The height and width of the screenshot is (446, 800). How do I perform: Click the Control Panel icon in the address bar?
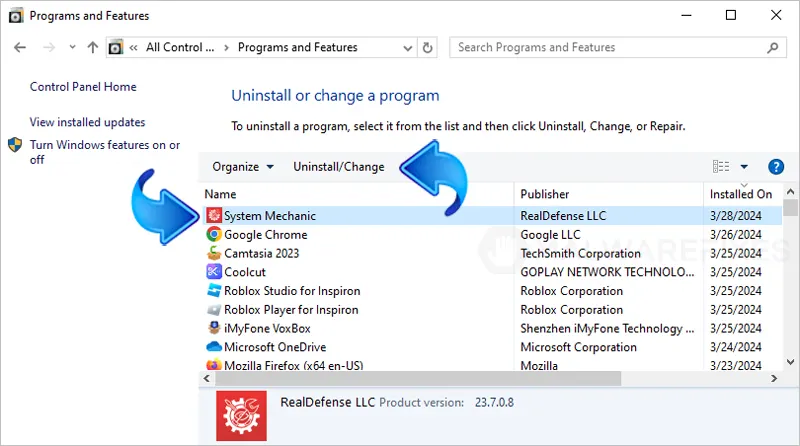[116, 47]
